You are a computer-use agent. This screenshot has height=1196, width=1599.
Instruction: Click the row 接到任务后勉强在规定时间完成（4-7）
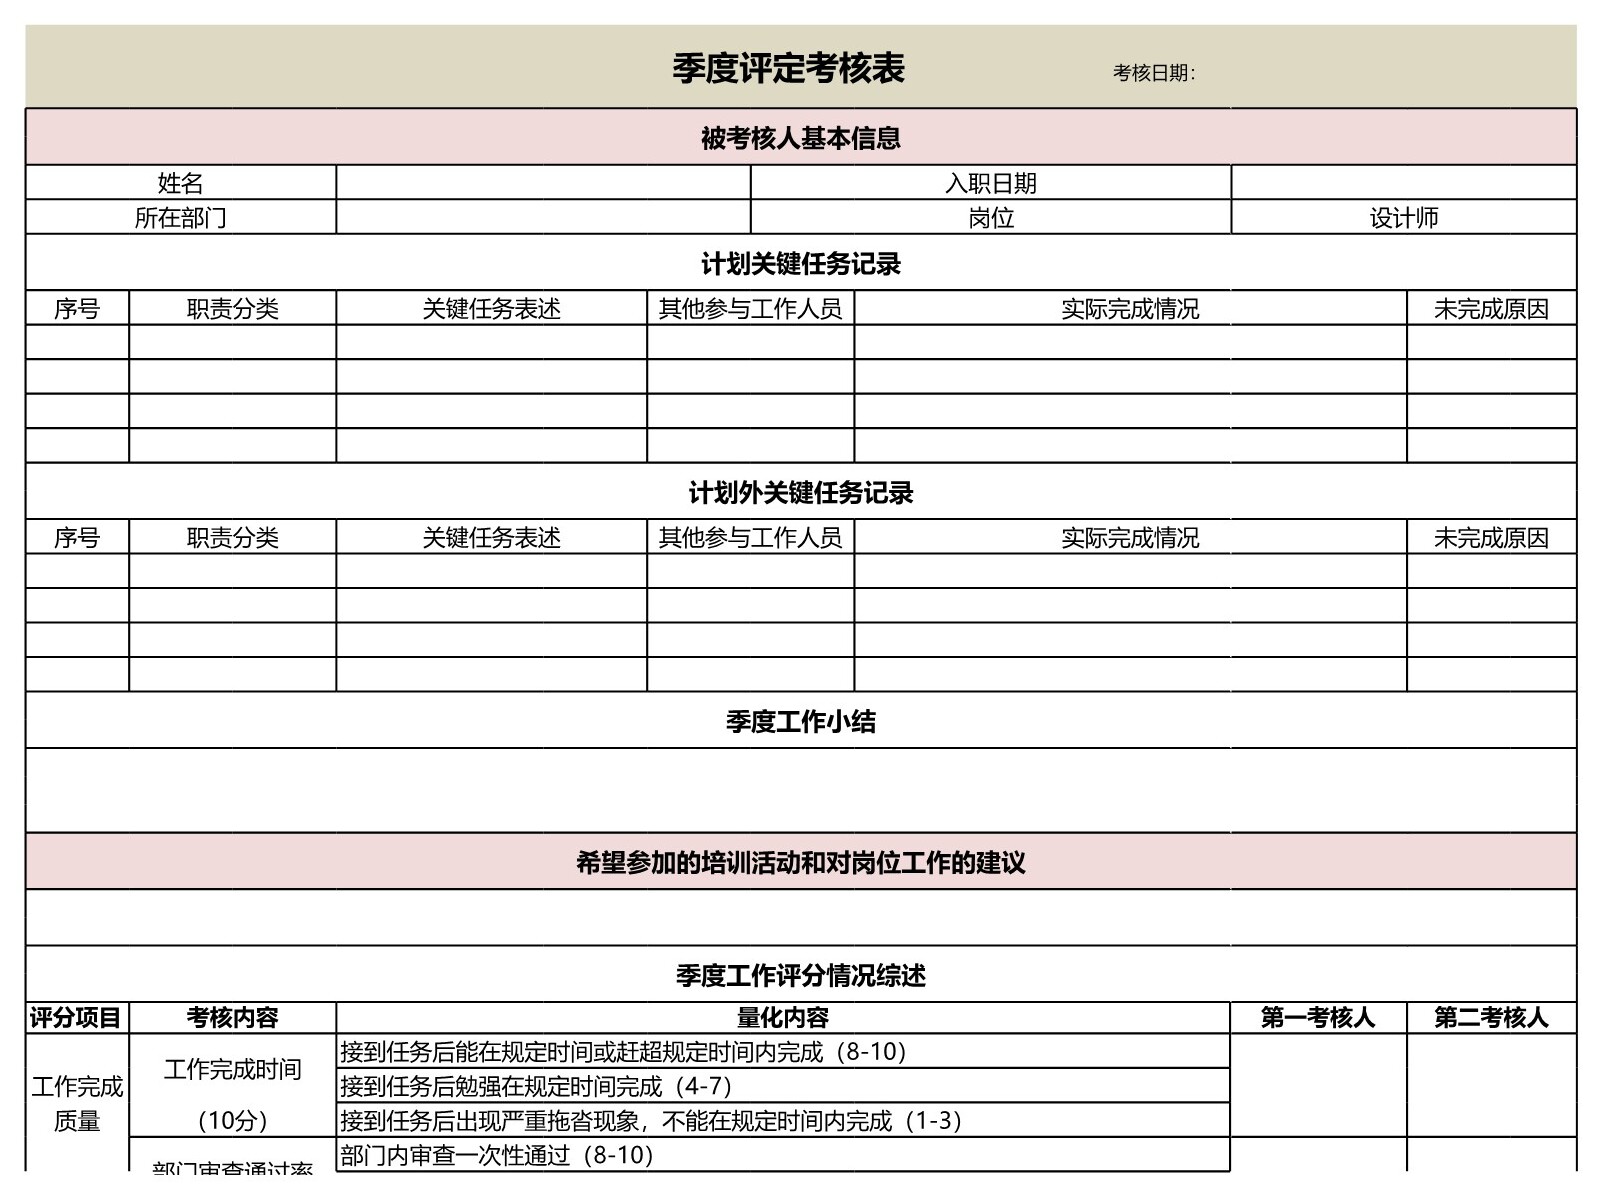pyautogui.click(x=782, y=1086)
